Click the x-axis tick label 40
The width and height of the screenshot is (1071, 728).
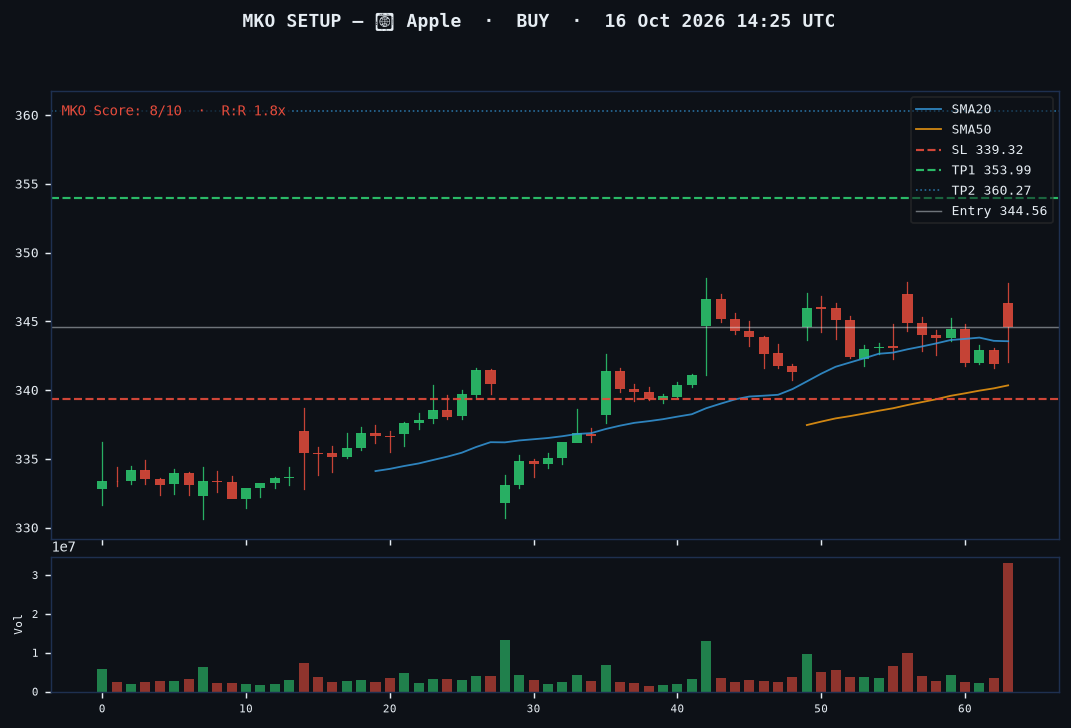677,709
